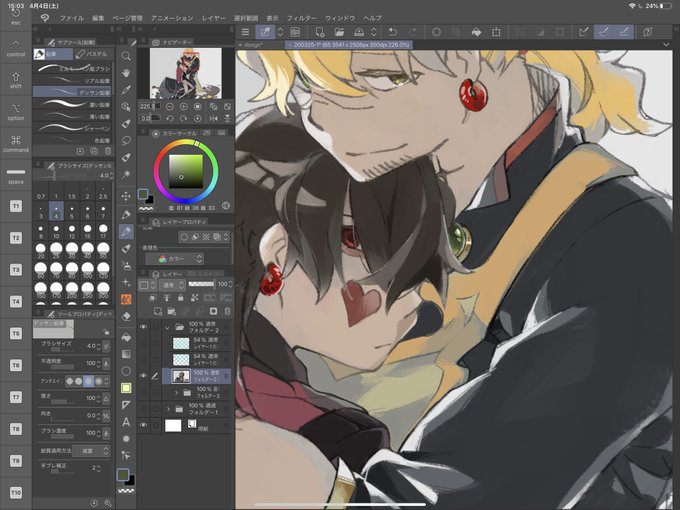
Task: Click the Redo arrow in command bar
Action: tap(412, 32)
